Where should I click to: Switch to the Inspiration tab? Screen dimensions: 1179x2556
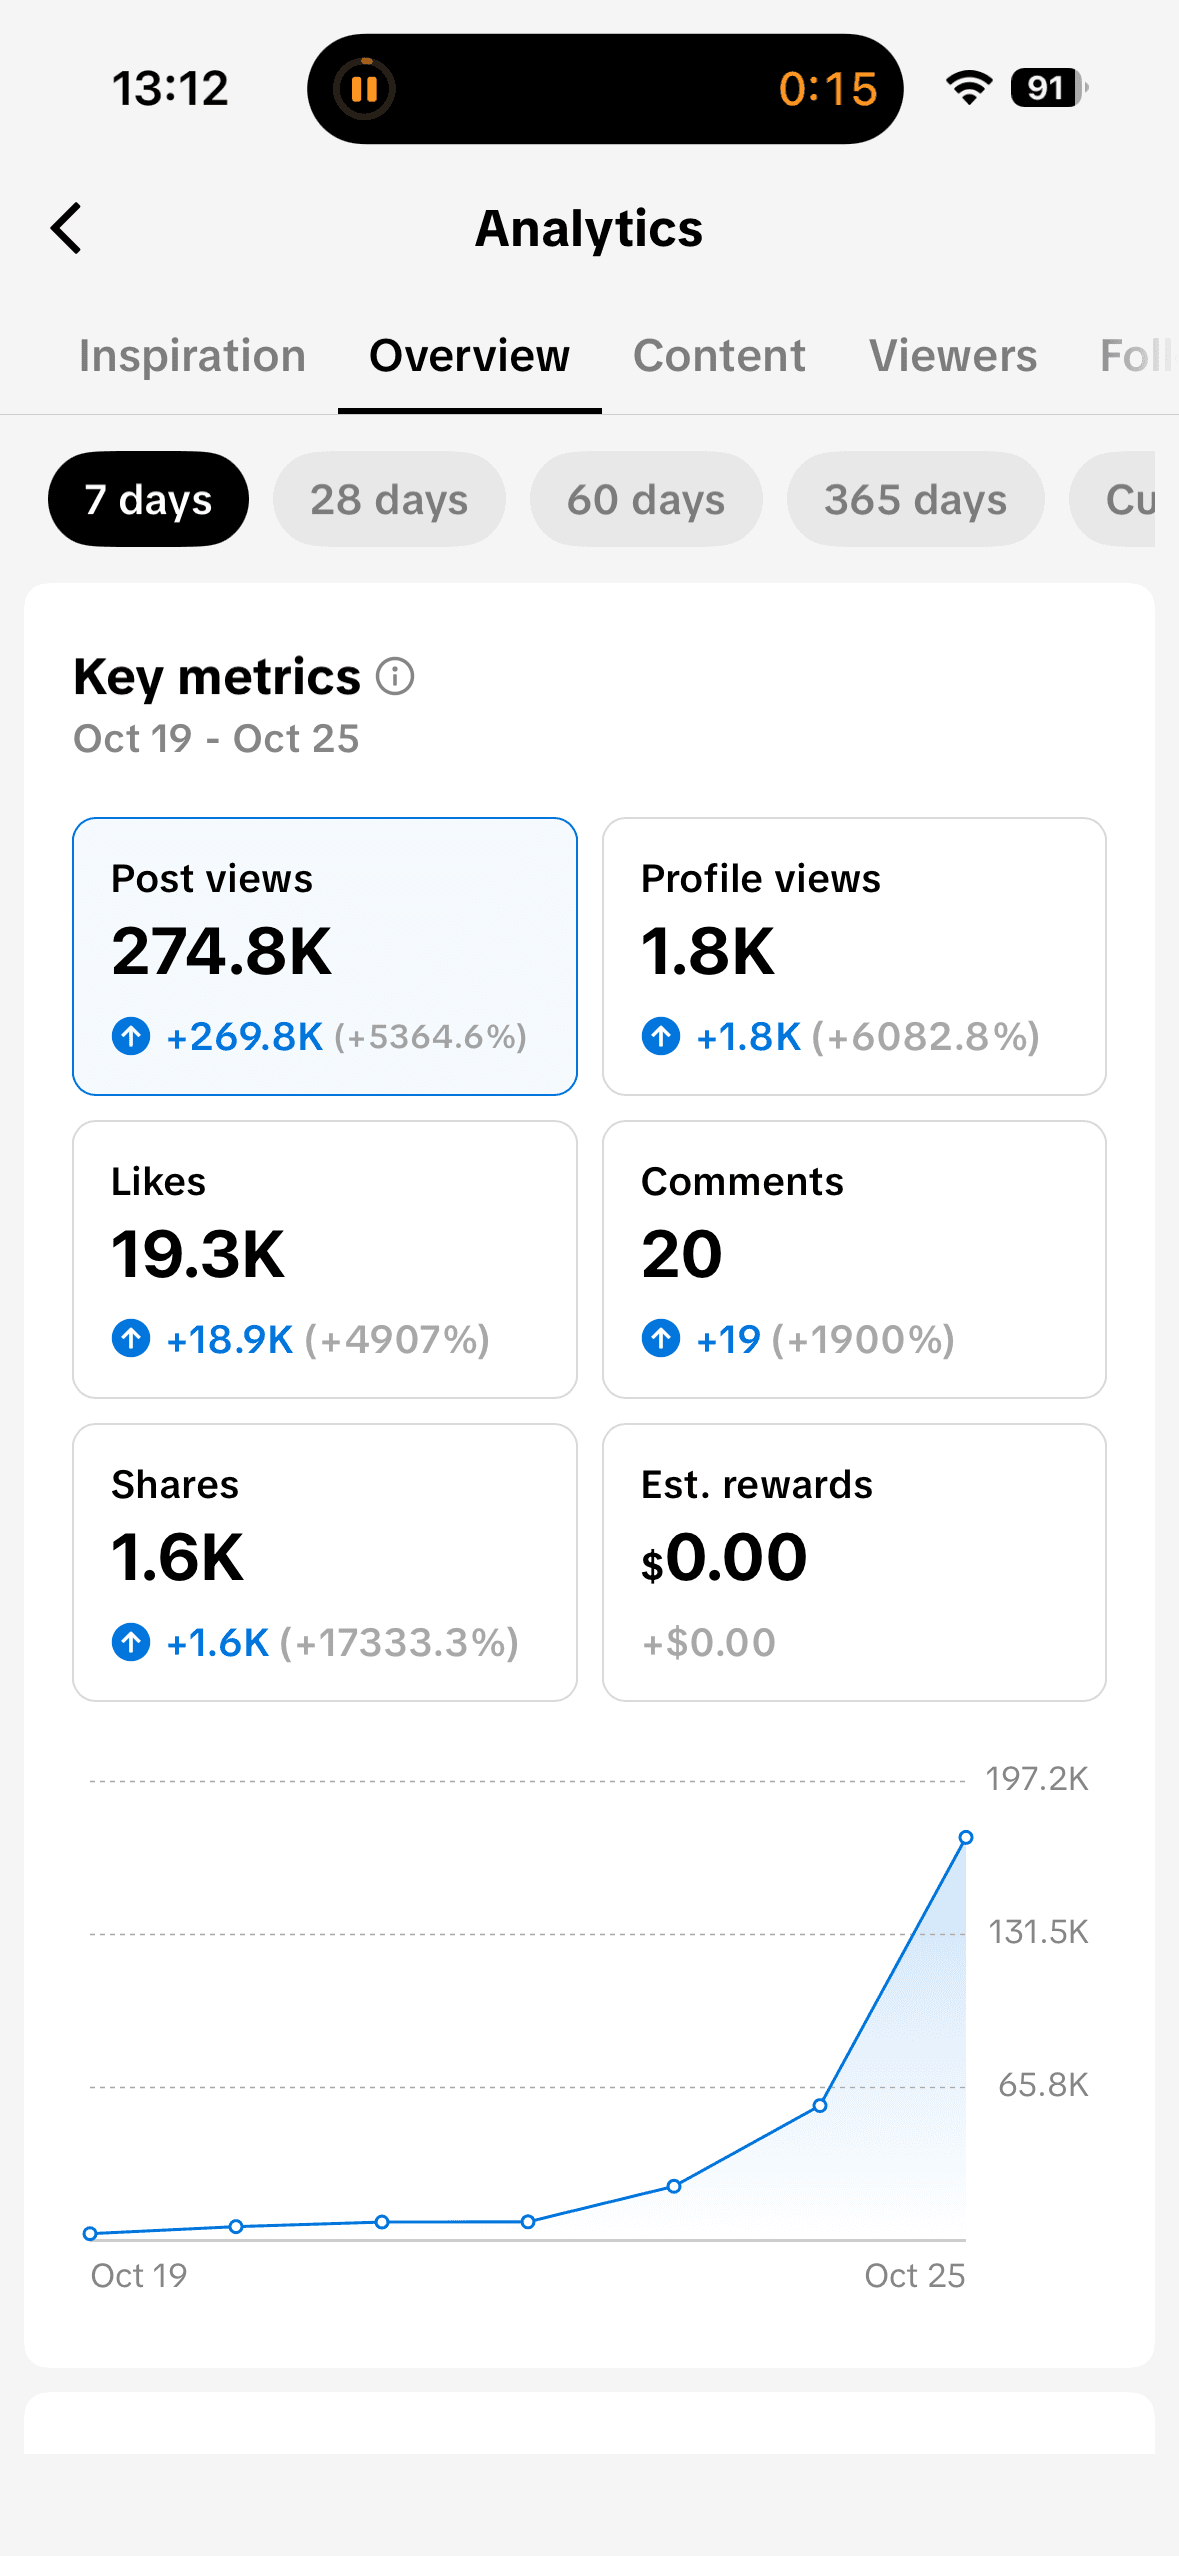[x=192, y=356]
